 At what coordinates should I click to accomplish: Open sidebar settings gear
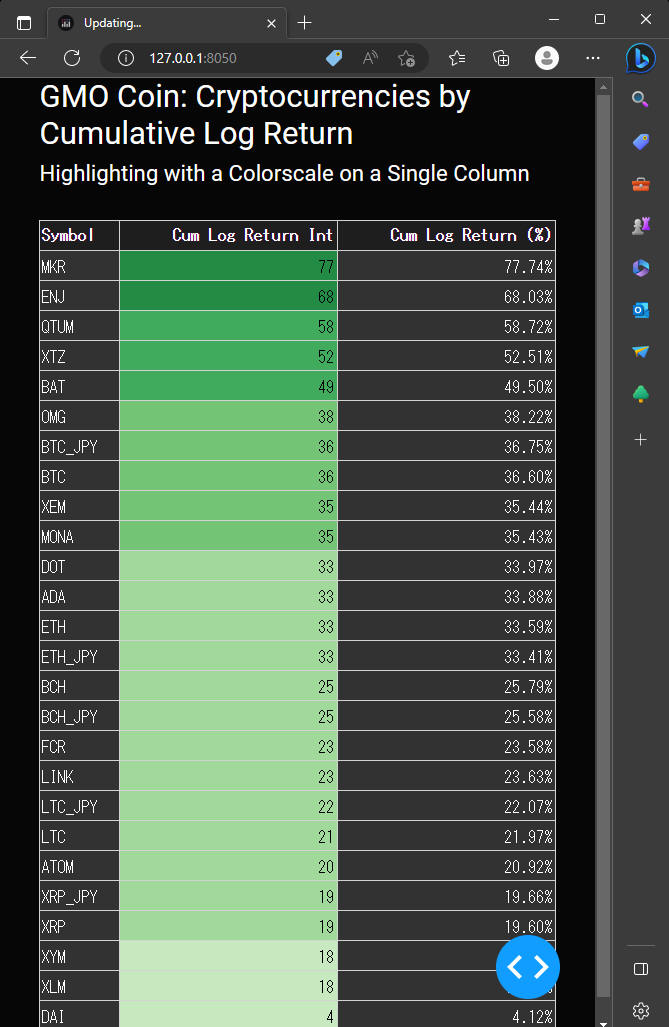(641, 1011)
